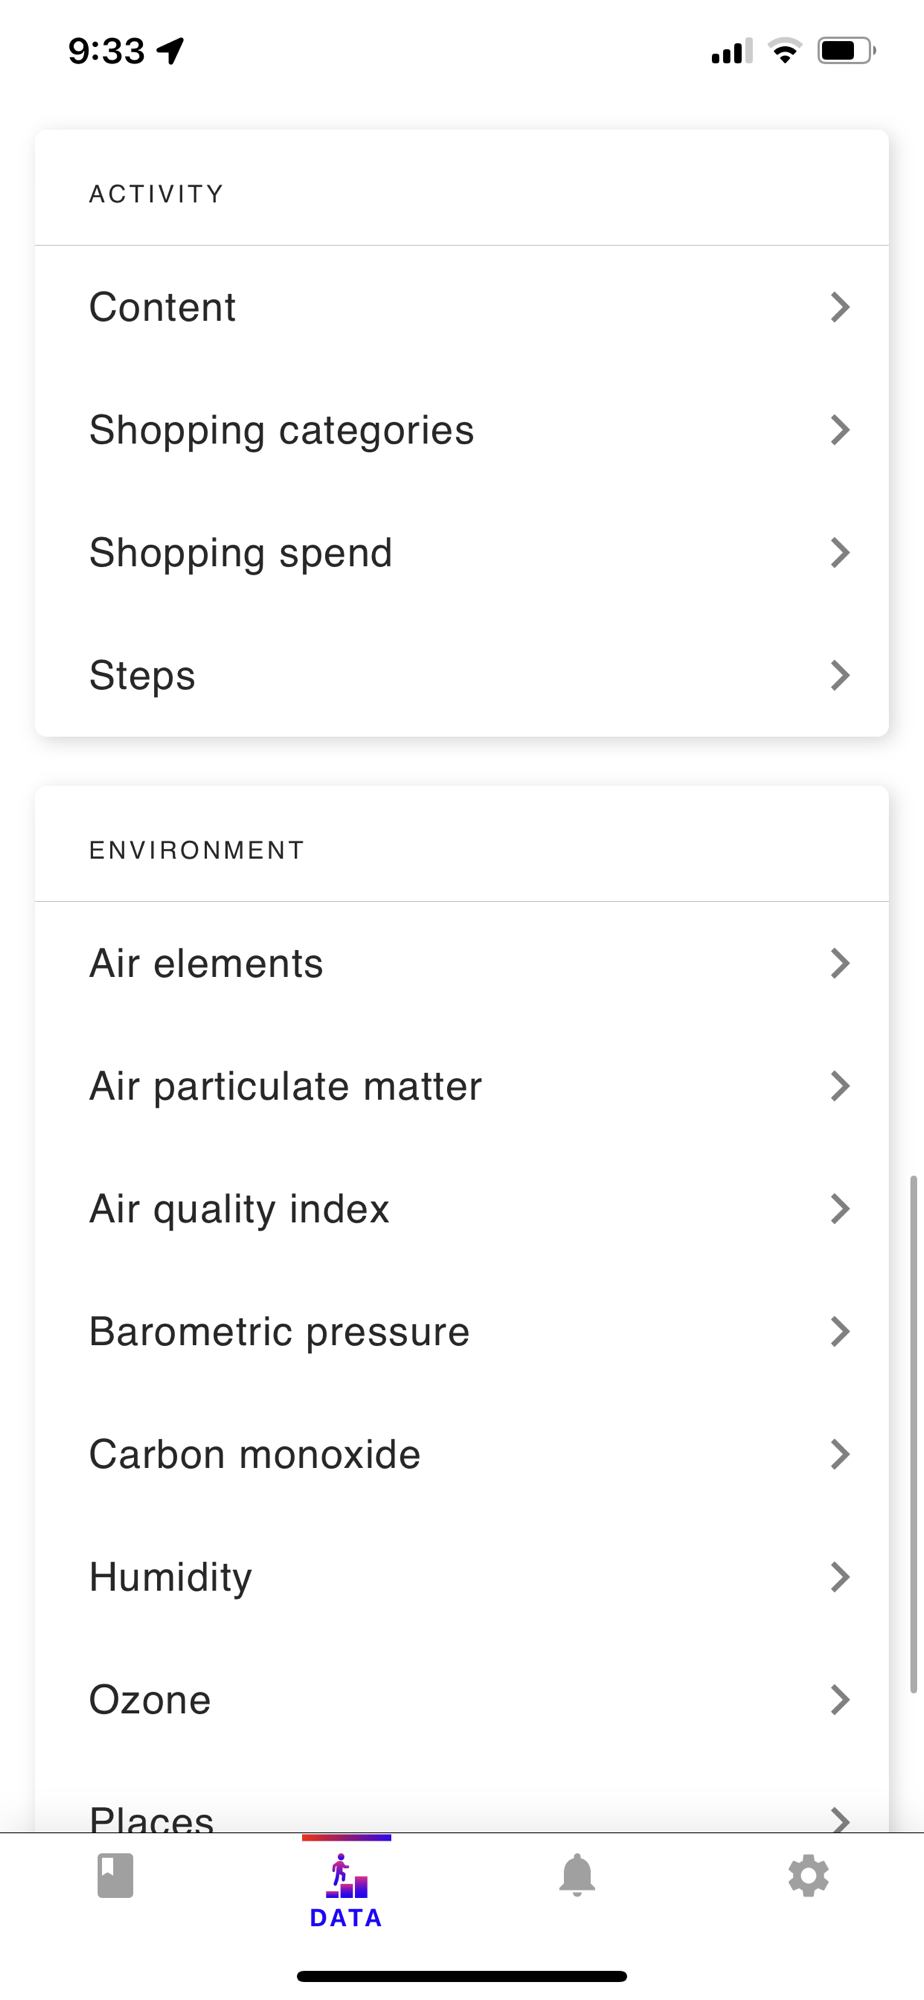924x2000 pixels.
Task: Click the vertical scrollbar indicator
Action: click(913, 1435)
